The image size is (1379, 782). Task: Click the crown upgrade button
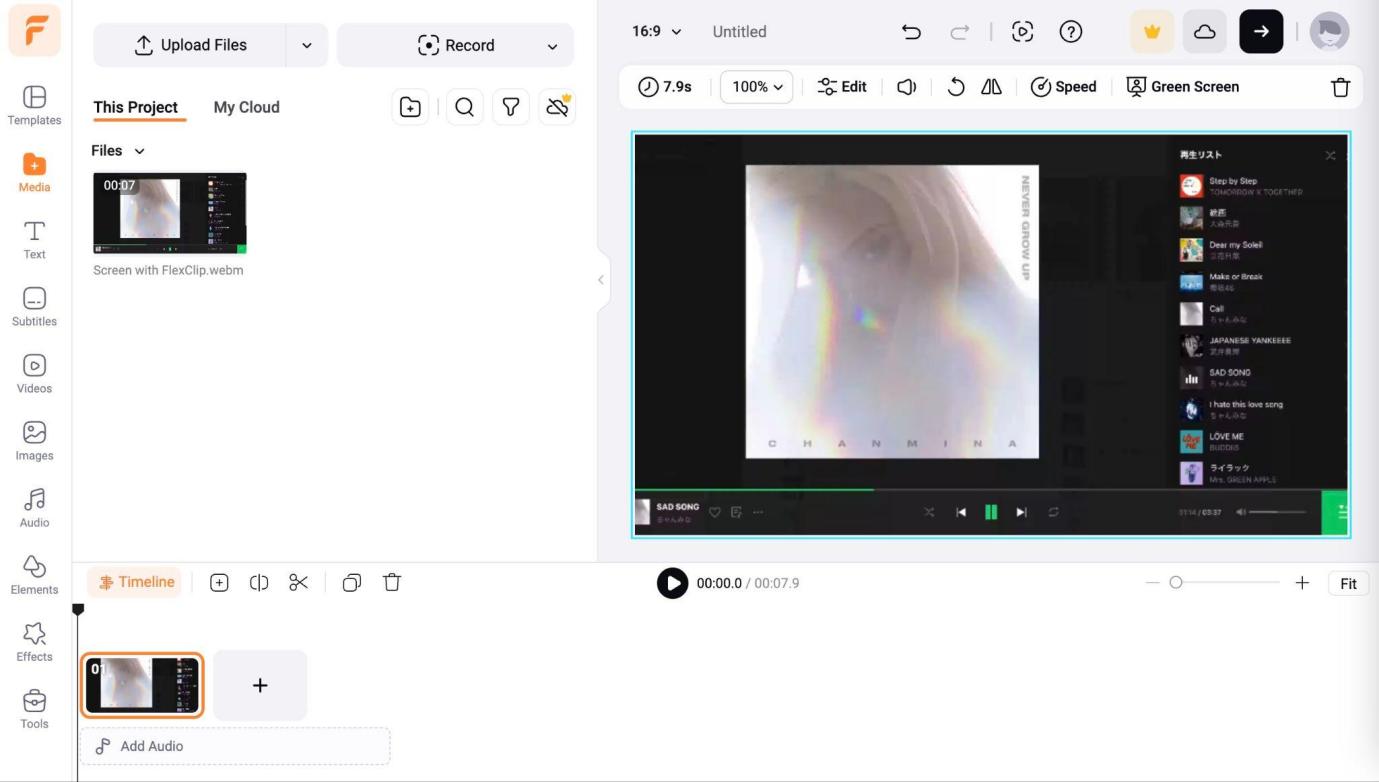(1152, 32)
